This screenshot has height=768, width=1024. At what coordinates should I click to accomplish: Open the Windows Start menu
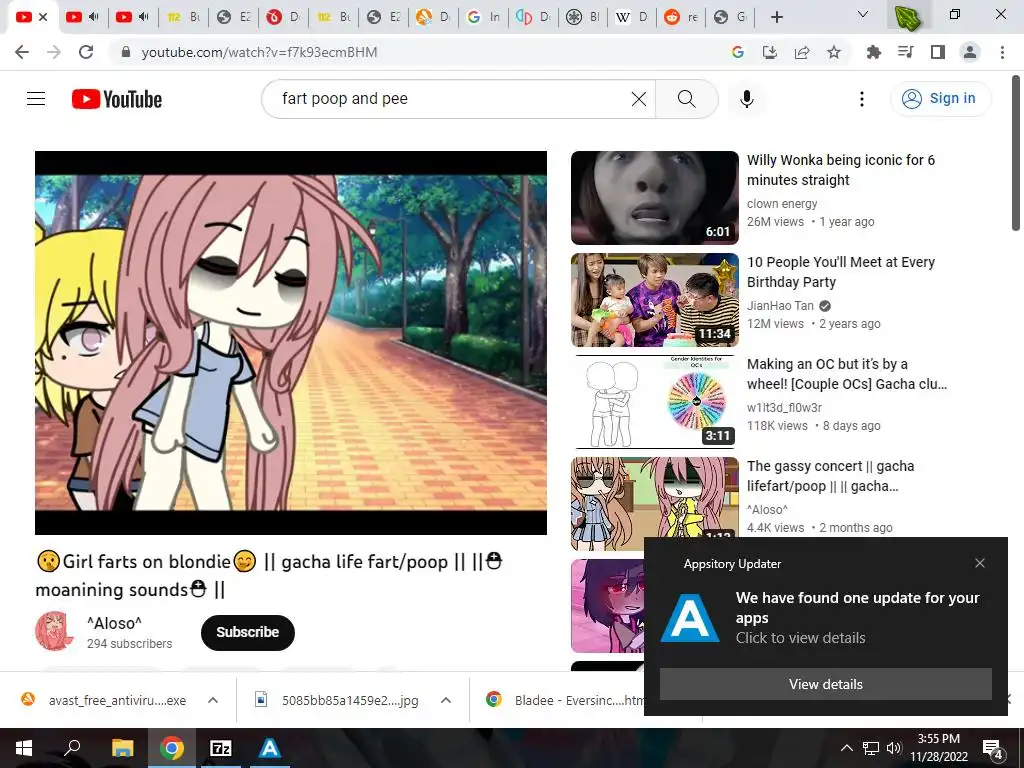point(24,748)
